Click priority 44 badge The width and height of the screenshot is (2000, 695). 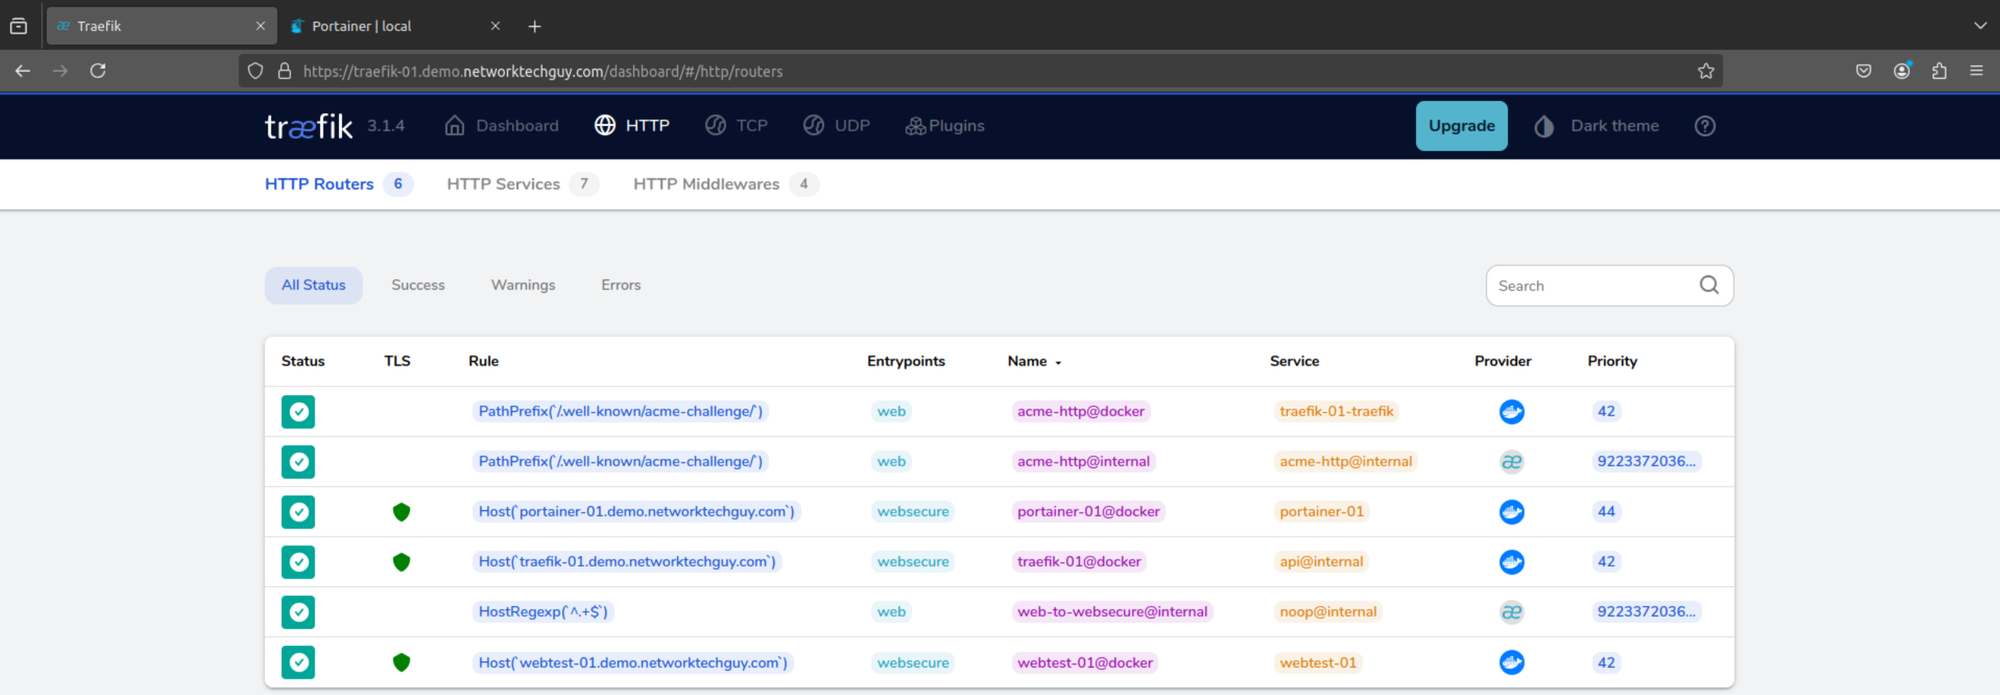click(1606, 512)
